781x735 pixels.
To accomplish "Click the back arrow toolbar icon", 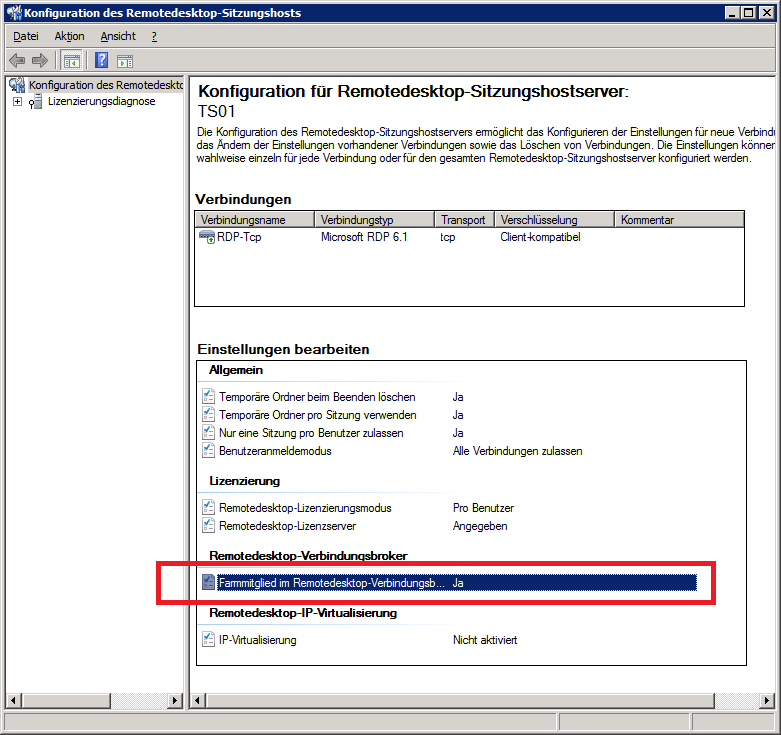I will coord(17,60).
